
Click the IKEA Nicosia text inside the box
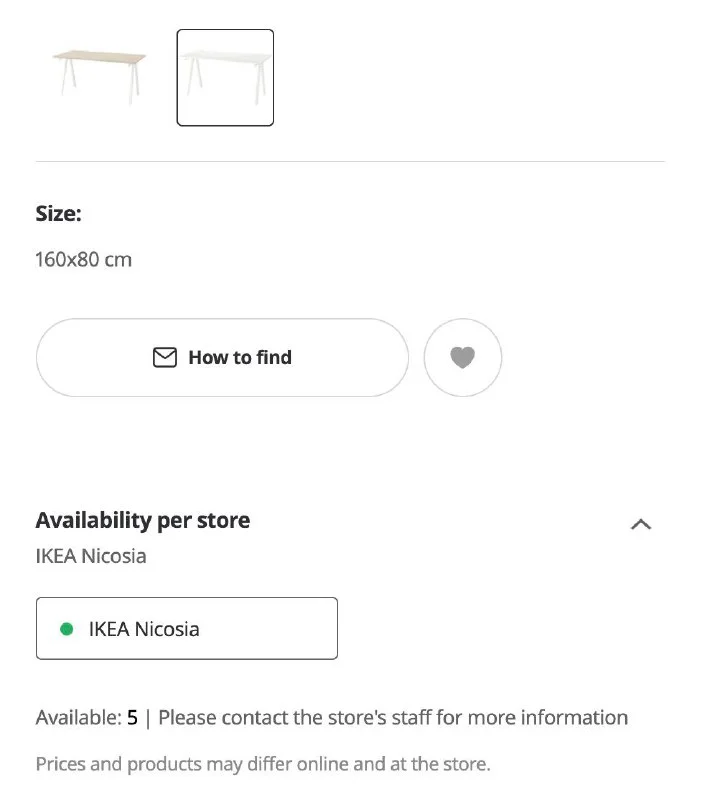(x=144, y=629)
